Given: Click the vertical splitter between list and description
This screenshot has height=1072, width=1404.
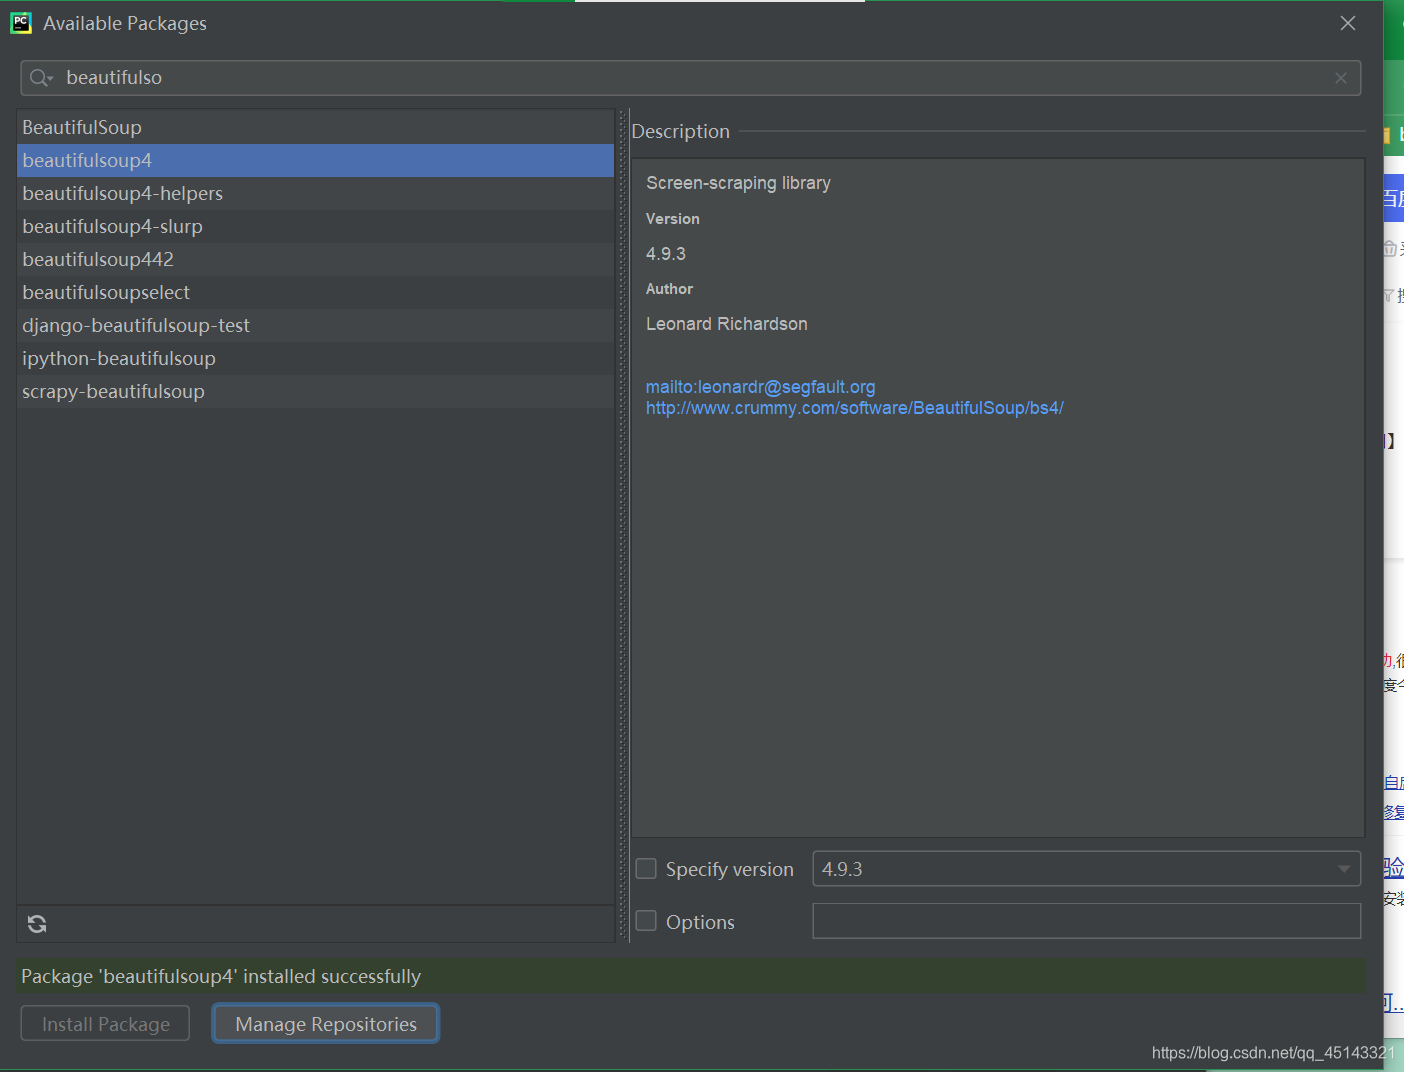Looking at the screenshot, I should point(623,525).
